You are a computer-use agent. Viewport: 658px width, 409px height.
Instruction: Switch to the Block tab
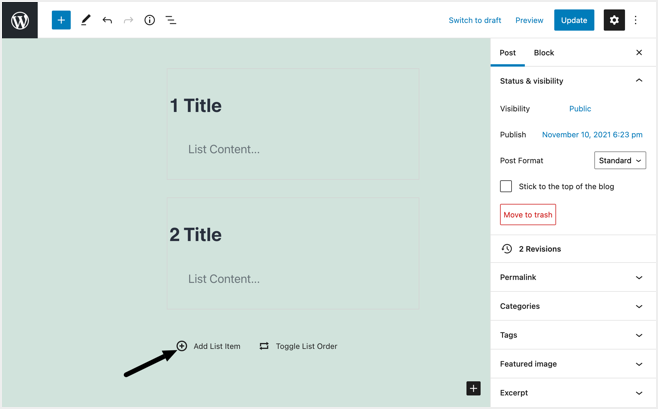pos(543,53)
